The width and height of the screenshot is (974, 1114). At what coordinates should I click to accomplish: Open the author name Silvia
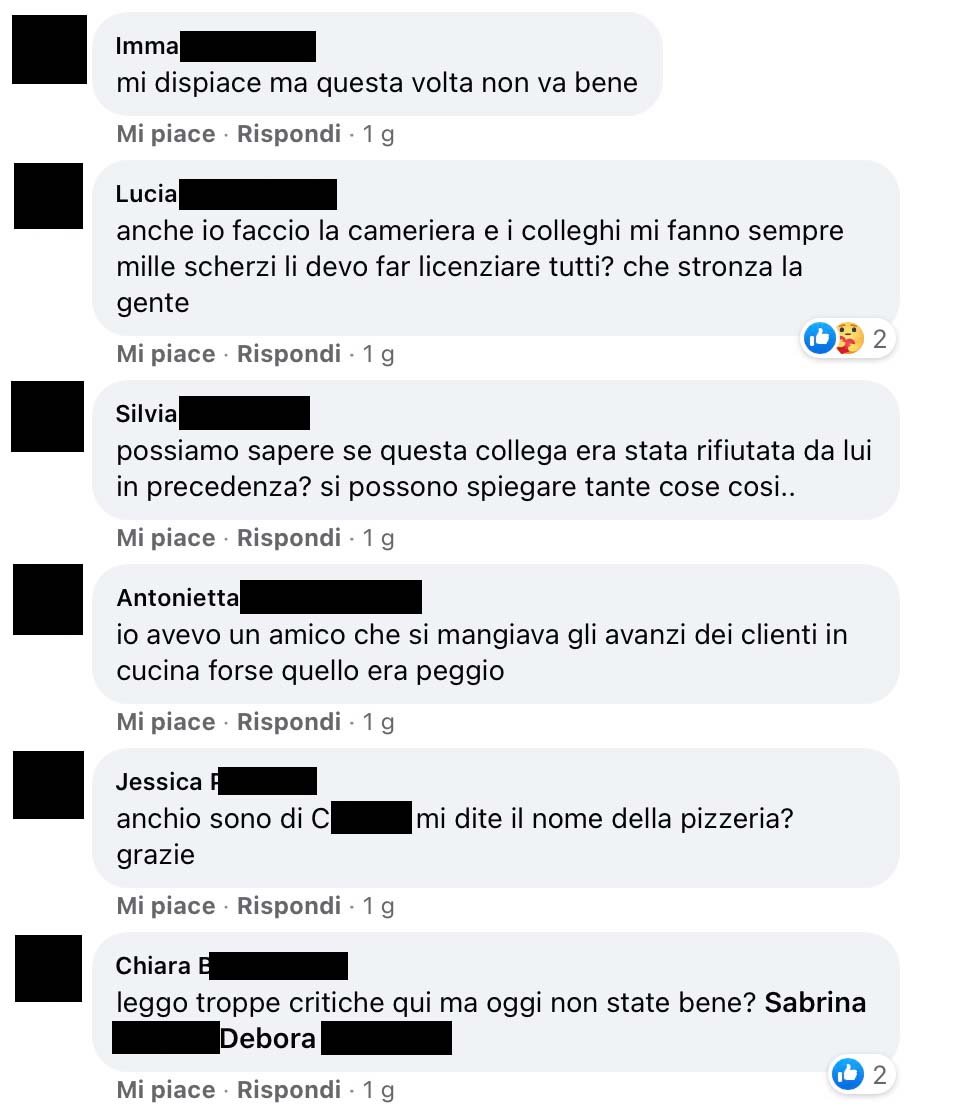pyautogui.click(x=146, y=413)
